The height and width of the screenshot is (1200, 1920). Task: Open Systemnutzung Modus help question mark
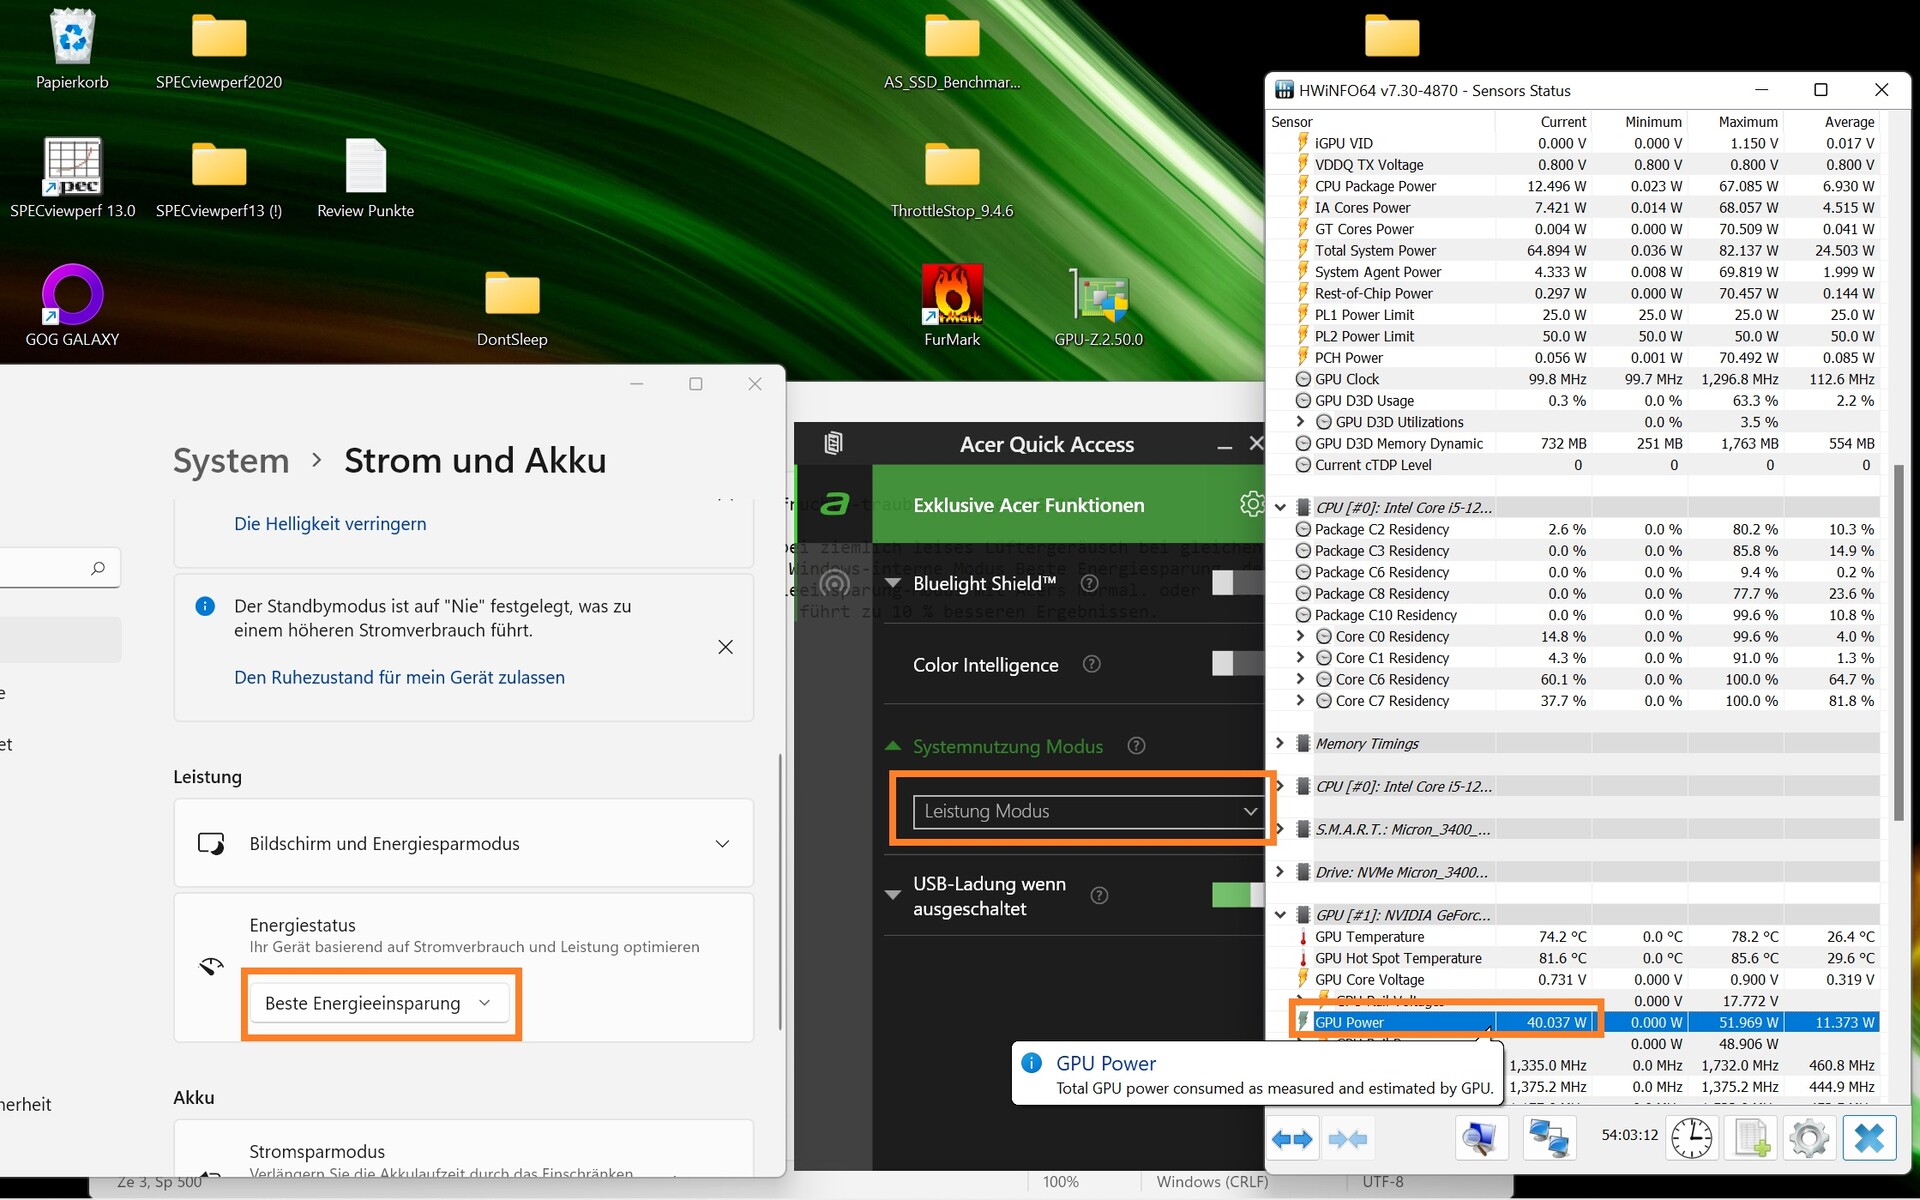pos(1136,745)
